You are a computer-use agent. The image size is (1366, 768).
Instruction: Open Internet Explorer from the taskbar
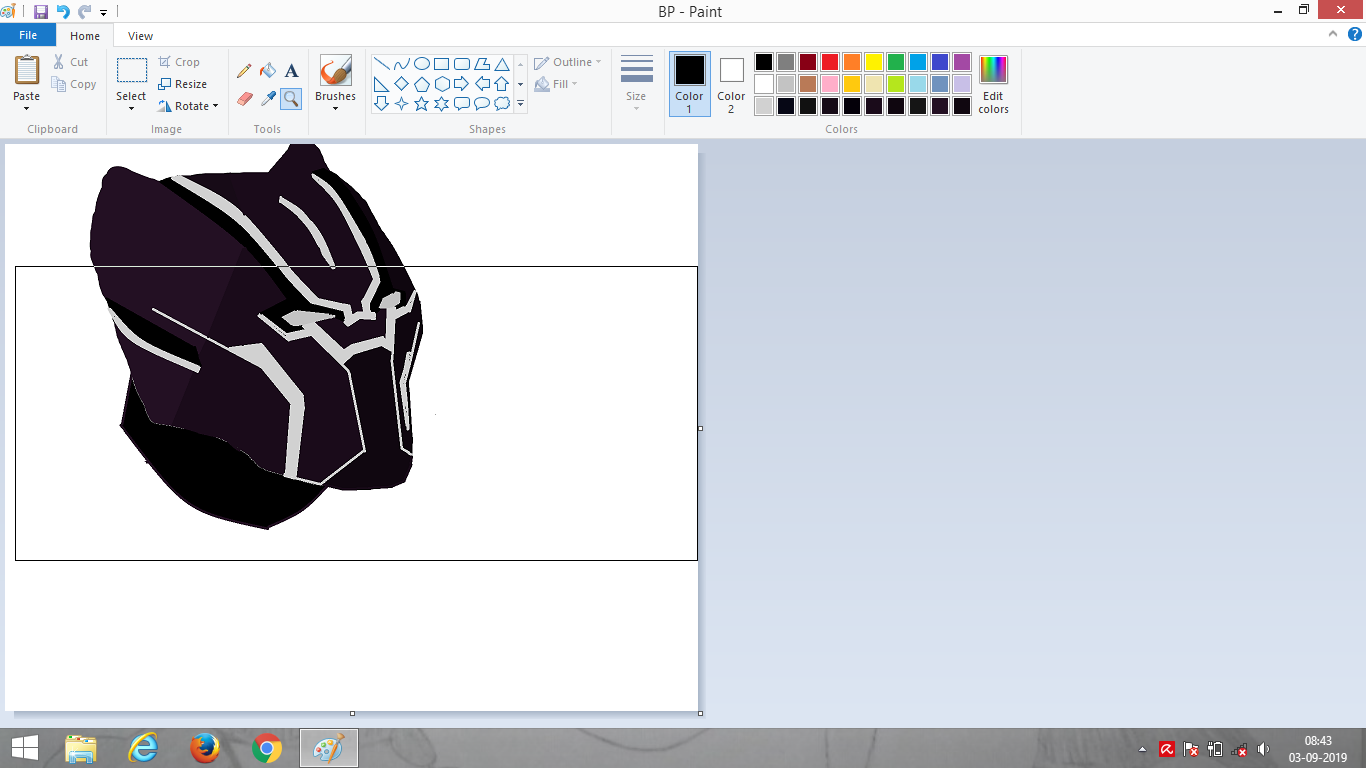[143, 748]
